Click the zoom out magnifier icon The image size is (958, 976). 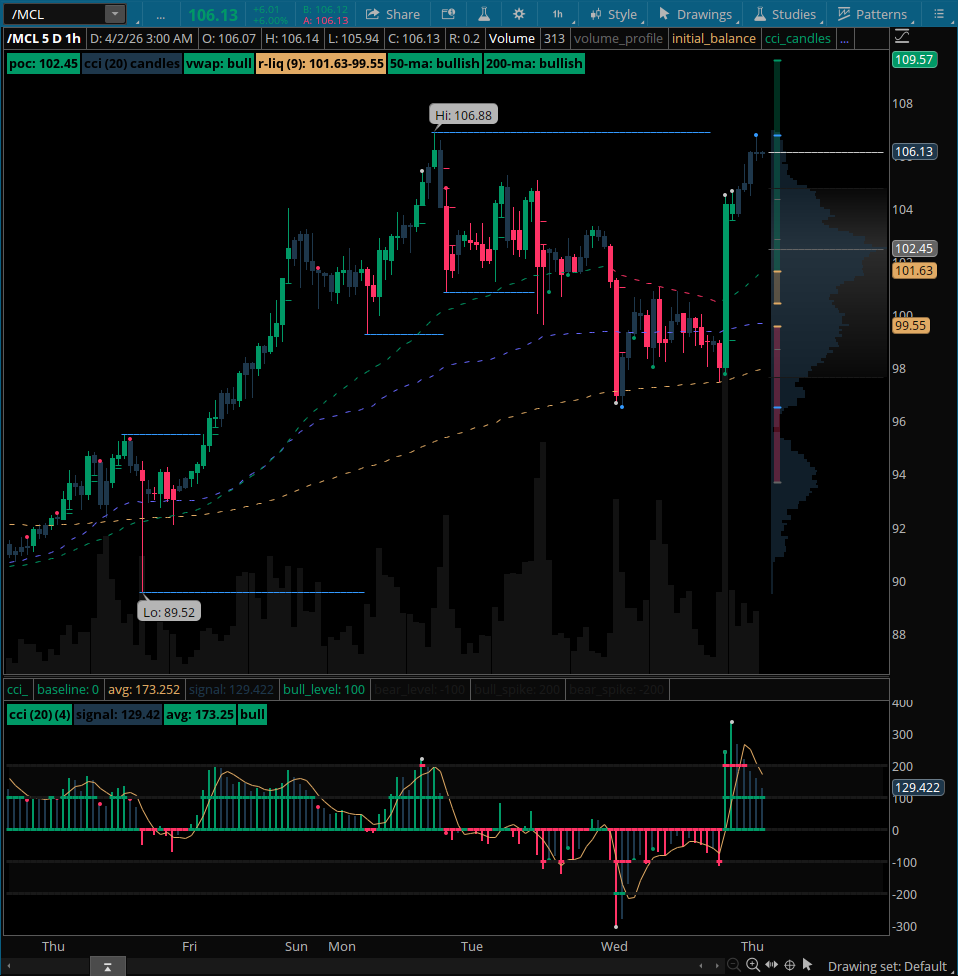(734, 965)
